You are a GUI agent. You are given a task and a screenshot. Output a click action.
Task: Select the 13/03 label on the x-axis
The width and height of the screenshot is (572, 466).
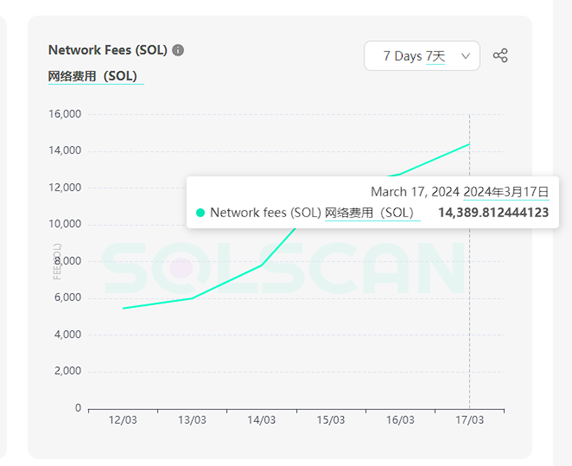click(192, 420)
